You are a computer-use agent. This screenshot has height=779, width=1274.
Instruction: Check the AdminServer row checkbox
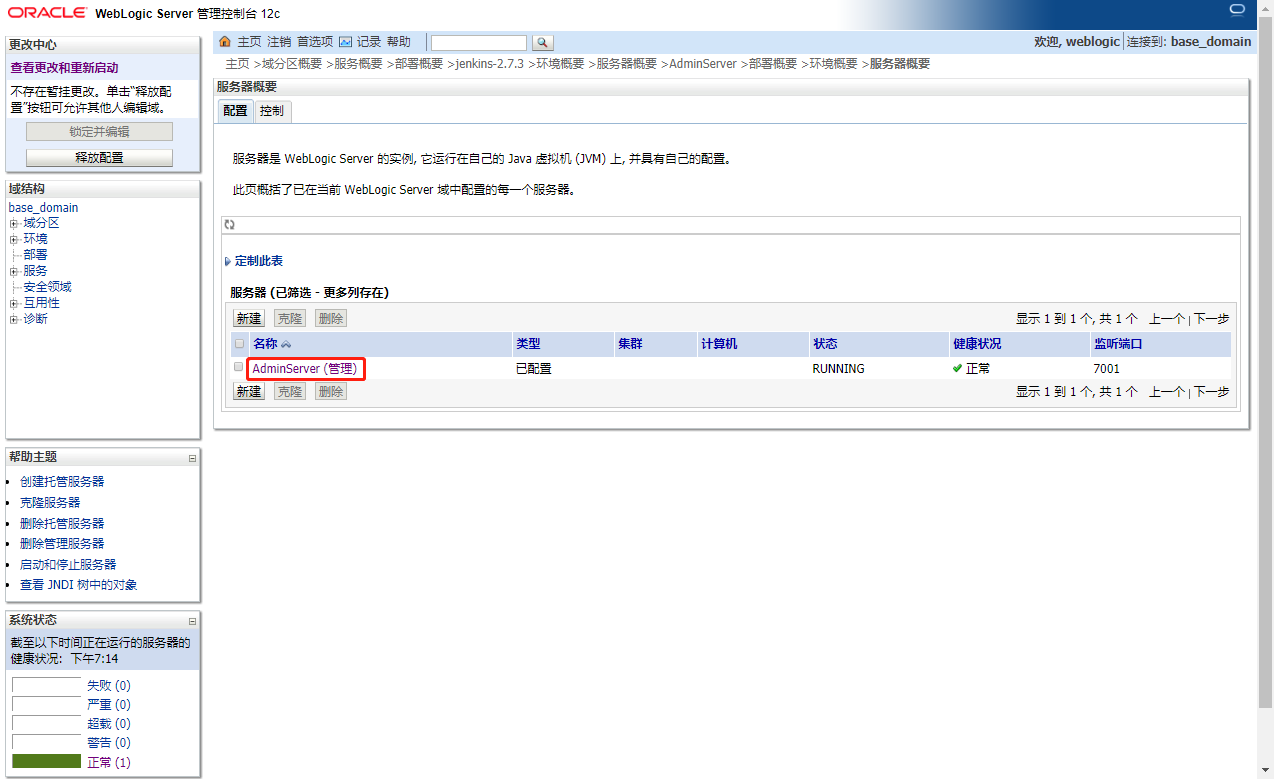pyautogui.click(x=239, y=367)
